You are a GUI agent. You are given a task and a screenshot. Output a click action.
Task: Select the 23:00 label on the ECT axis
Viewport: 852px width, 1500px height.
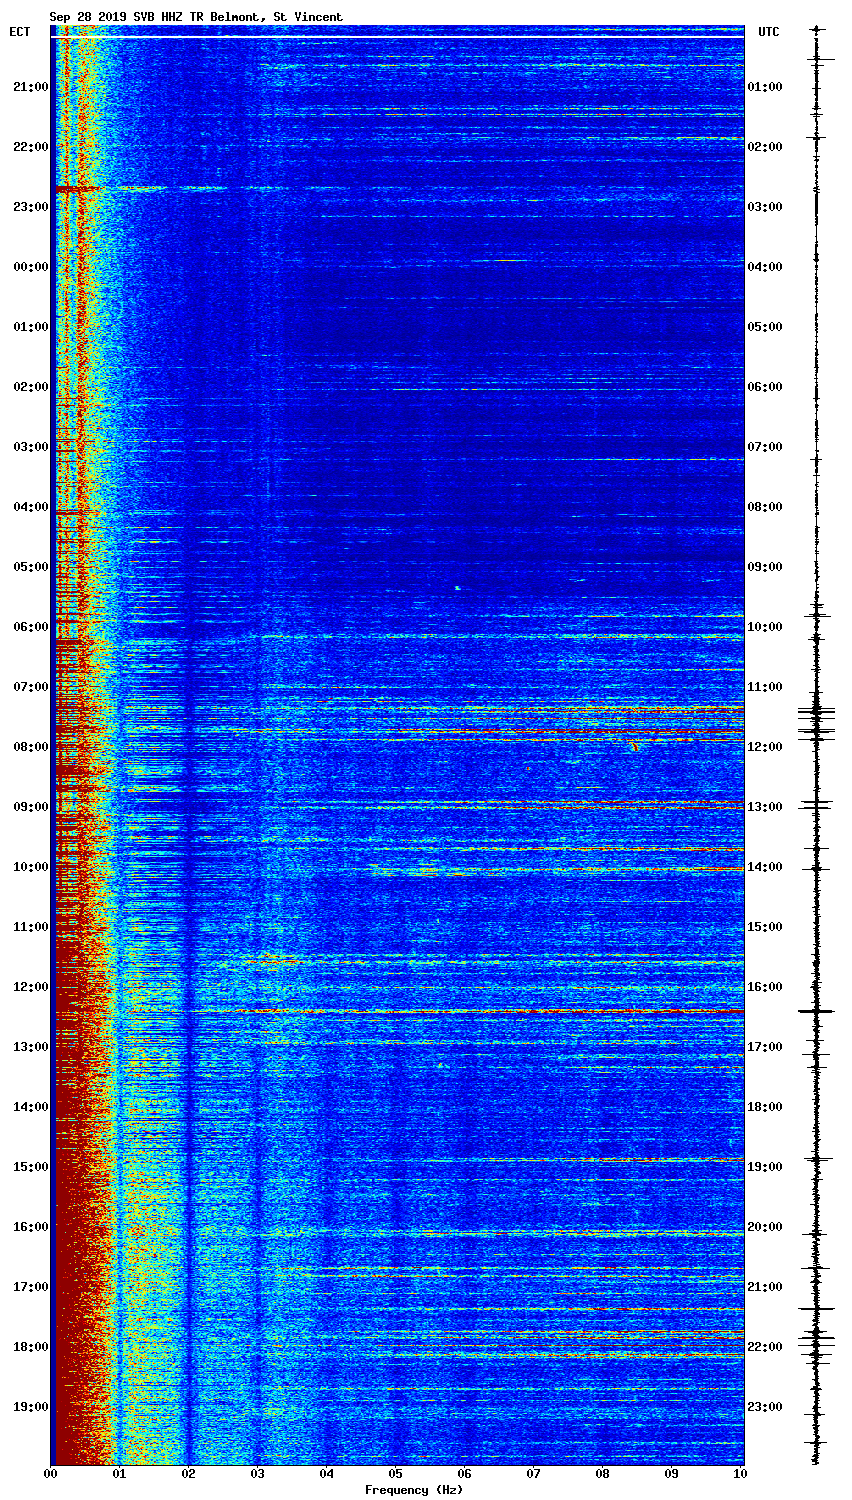pos(28,207)
